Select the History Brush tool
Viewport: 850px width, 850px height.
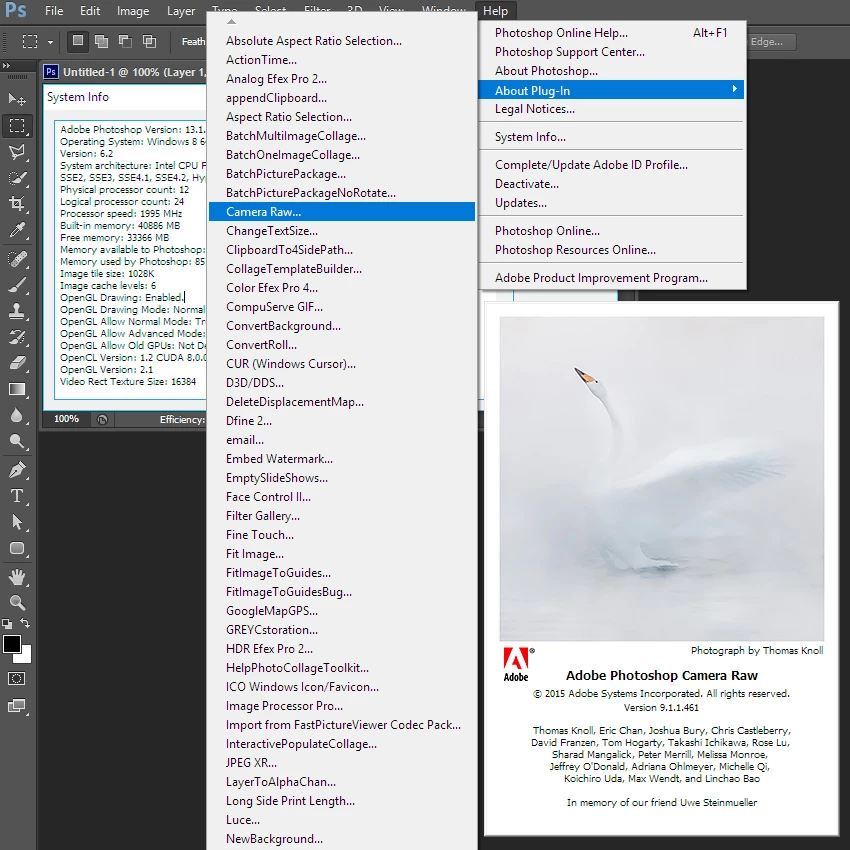point(17,337)
